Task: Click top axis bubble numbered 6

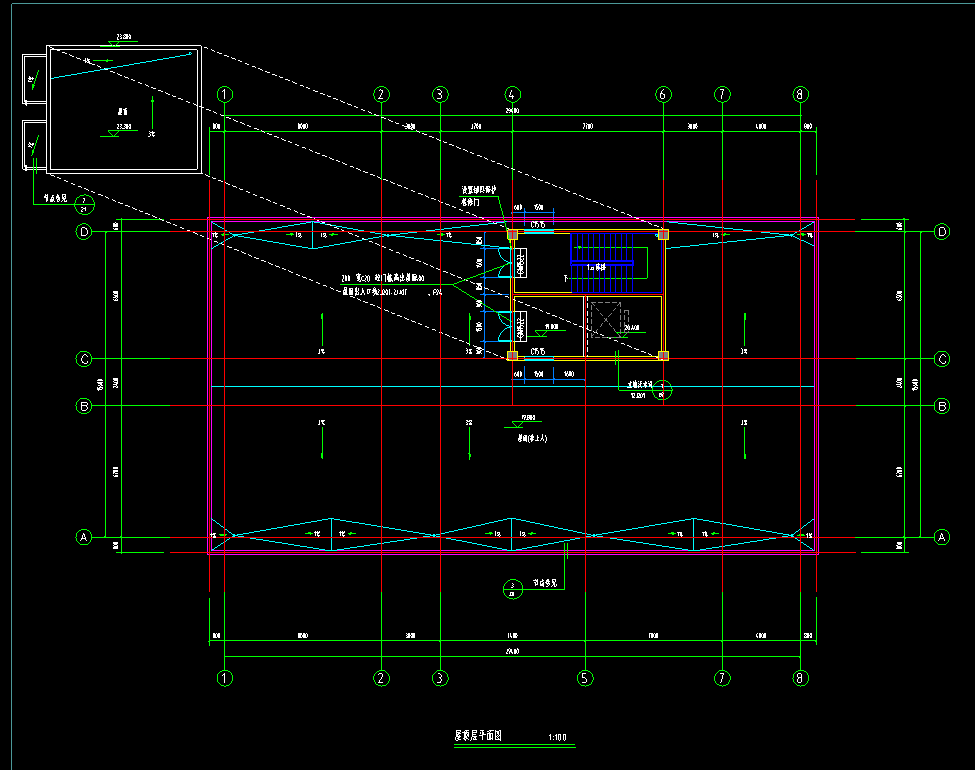Action: tap(663, 94)
